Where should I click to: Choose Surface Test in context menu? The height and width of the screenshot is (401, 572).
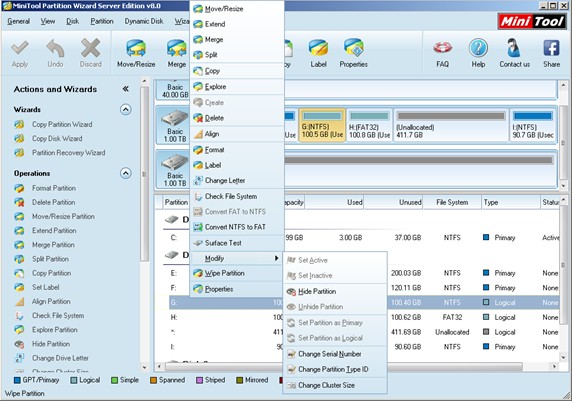[237, 243]
